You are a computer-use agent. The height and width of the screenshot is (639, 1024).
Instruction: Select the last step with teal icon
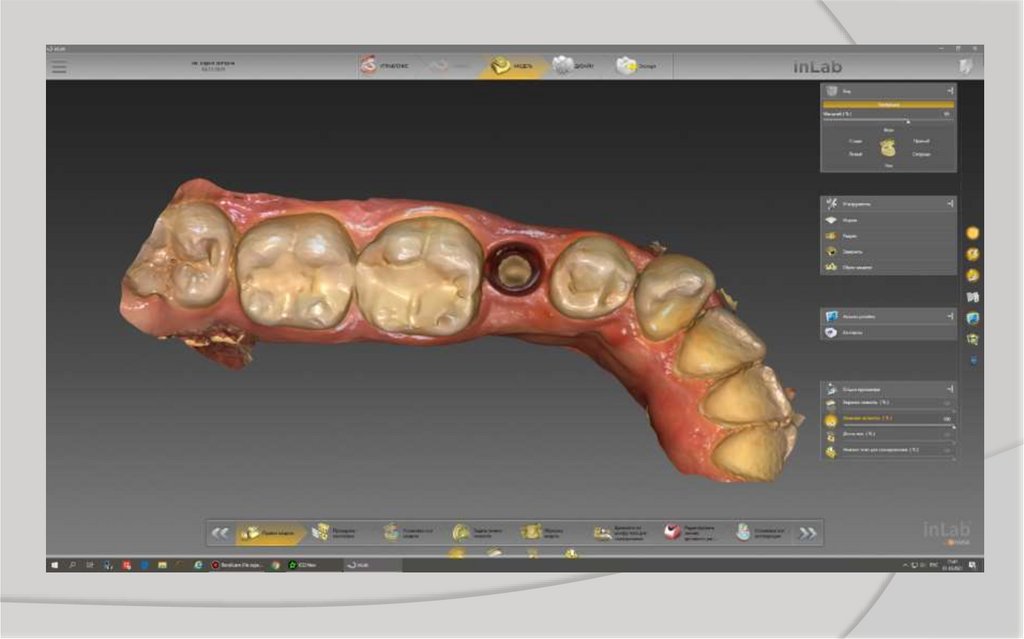click(x=761, y=532)
